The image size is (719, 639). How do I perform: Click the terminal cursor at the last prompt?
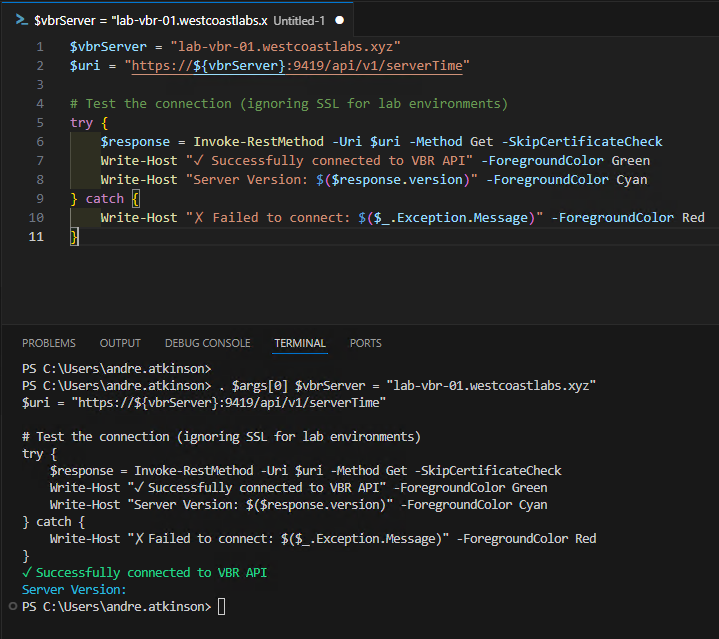click(x=222, y=607)
